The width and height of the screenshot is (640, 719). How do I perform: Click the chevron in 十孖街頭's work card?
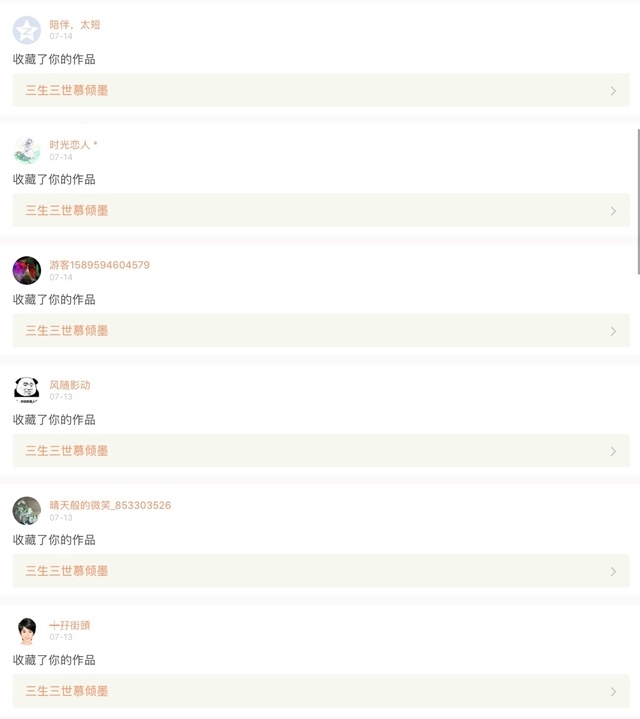click(x=613, y=691)
